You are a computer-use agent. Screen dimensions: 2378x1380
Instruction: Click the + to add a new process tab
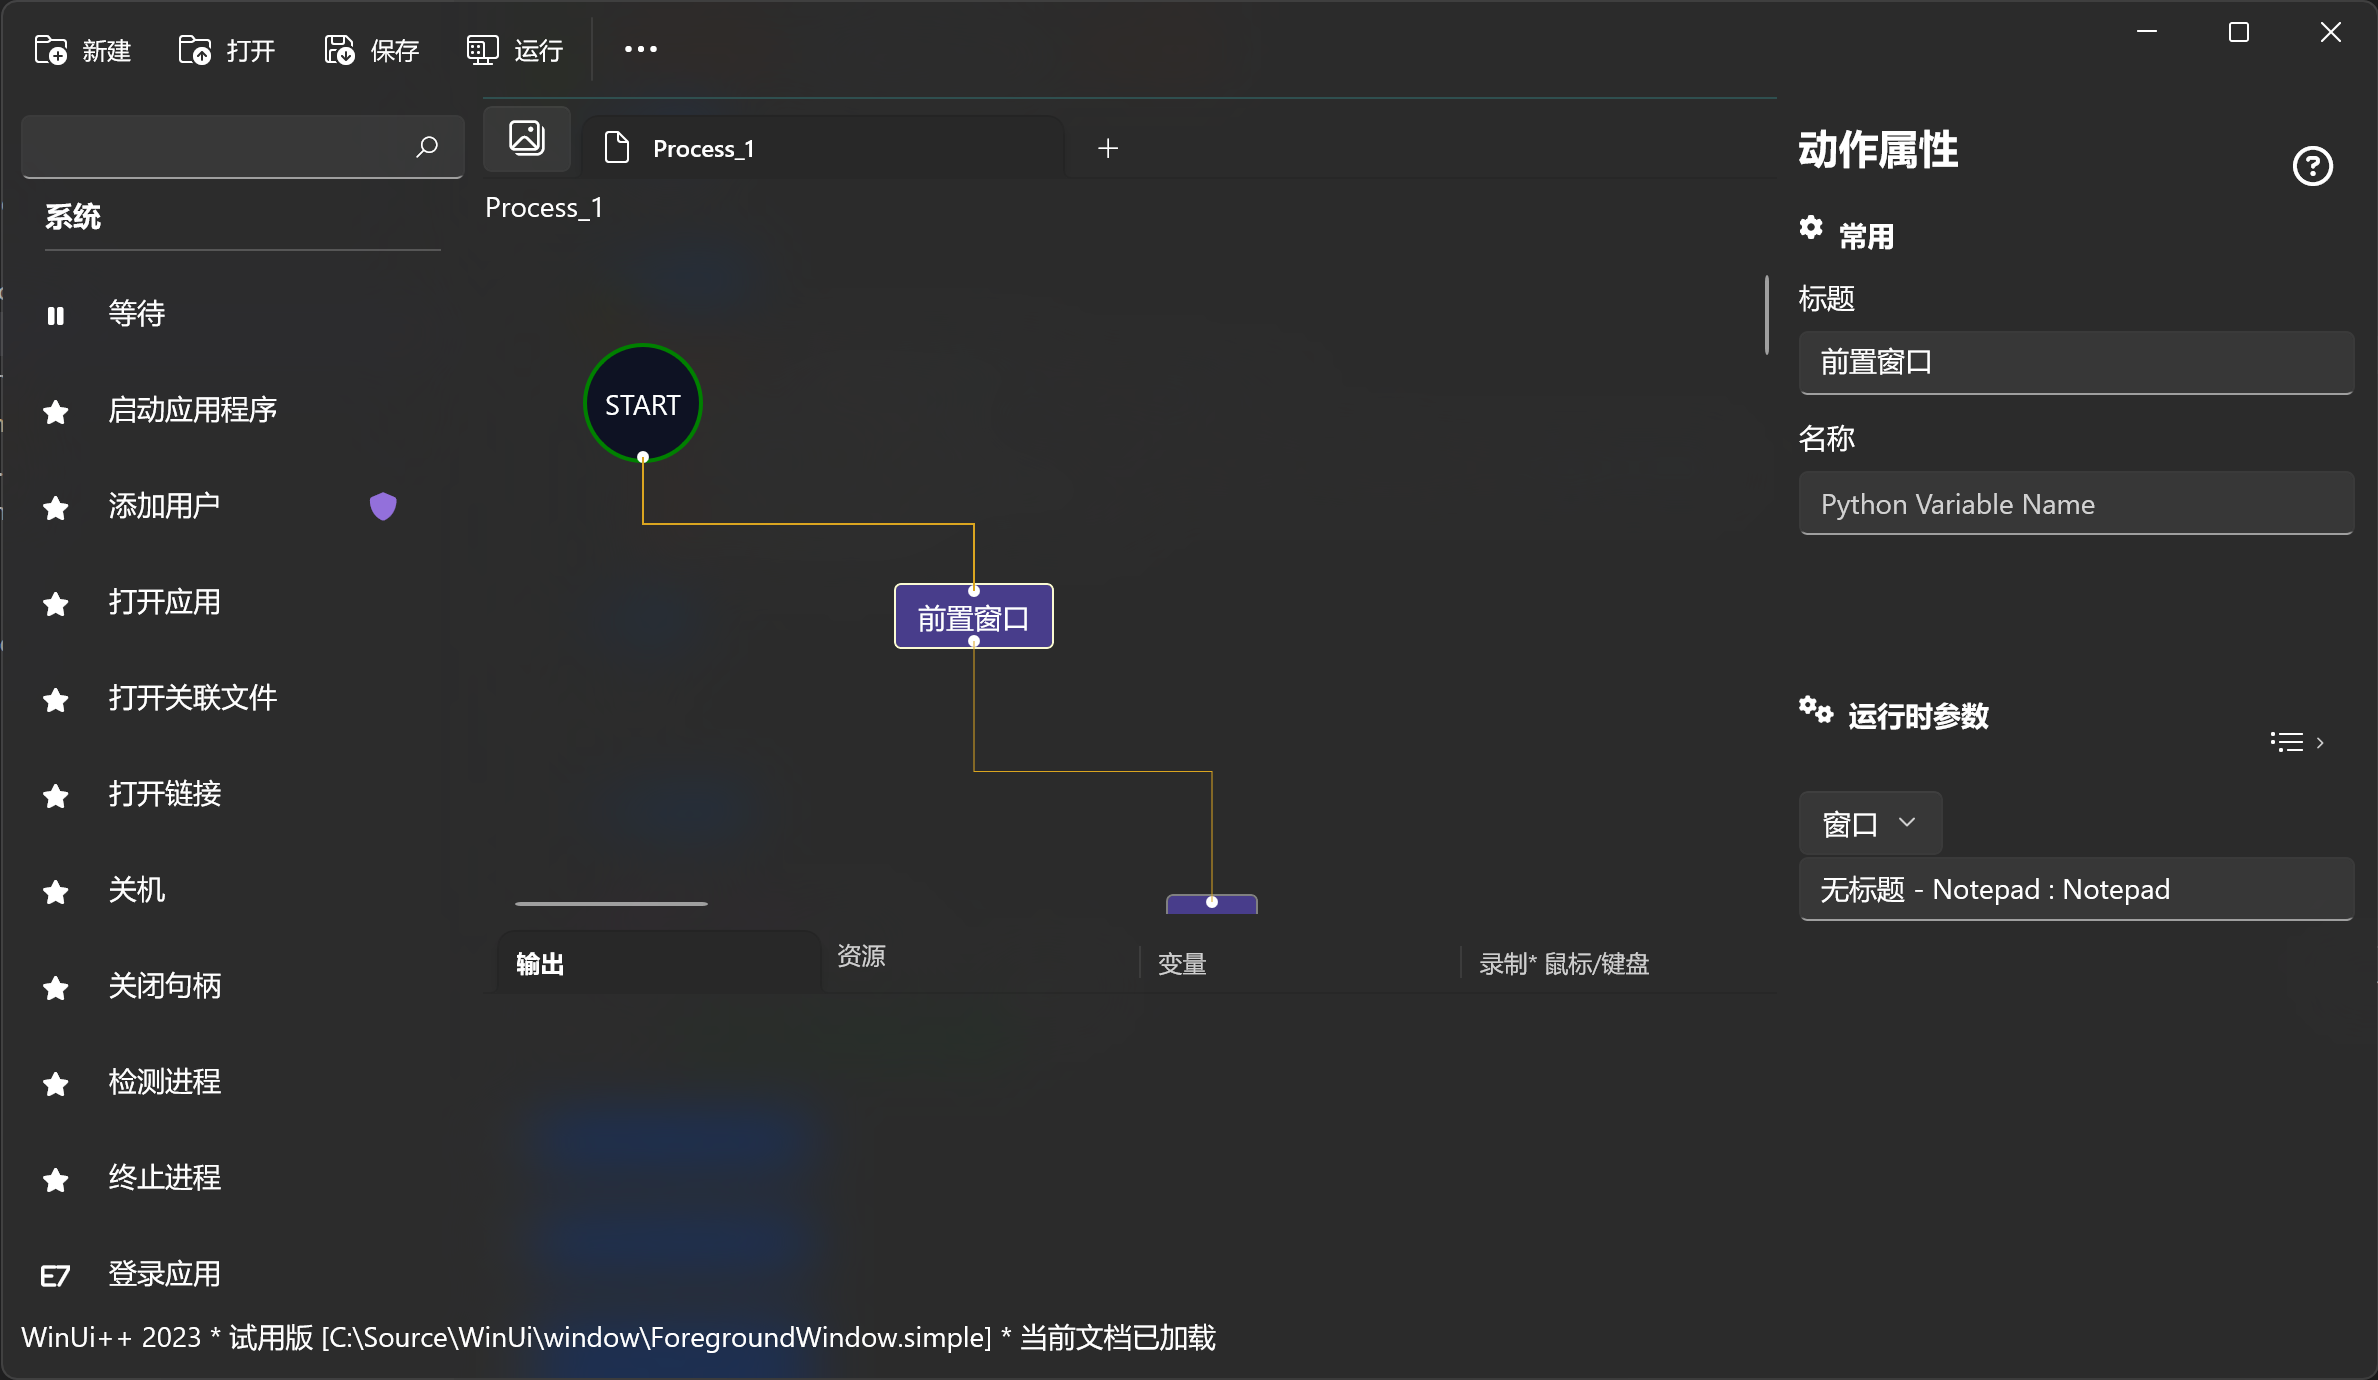point(1107,147)
